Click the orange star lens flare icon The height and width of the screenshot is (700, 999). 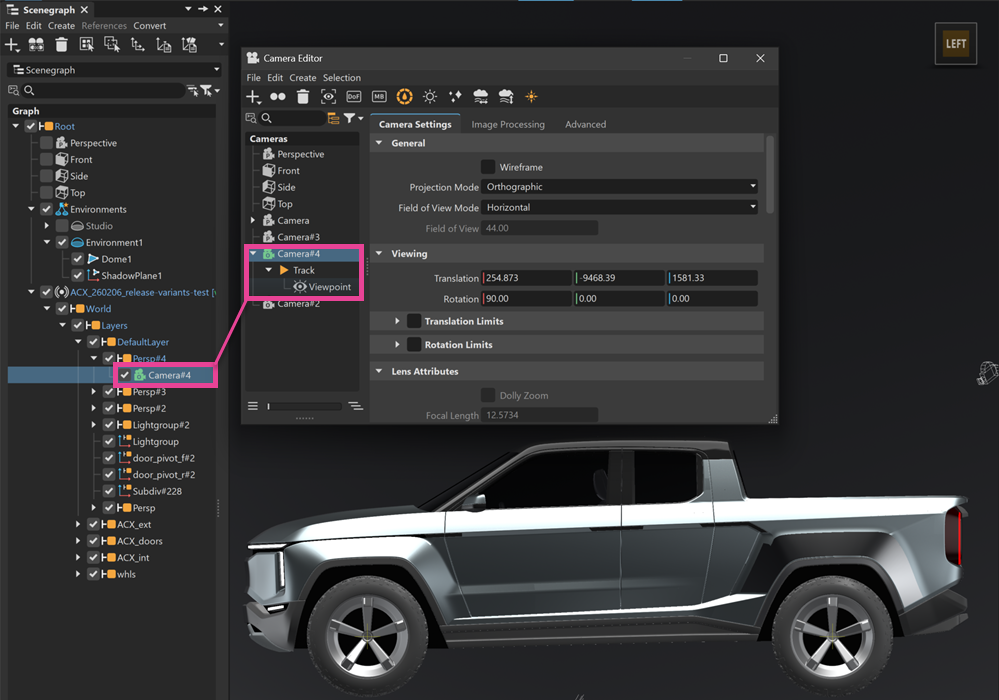pos(531,97)
